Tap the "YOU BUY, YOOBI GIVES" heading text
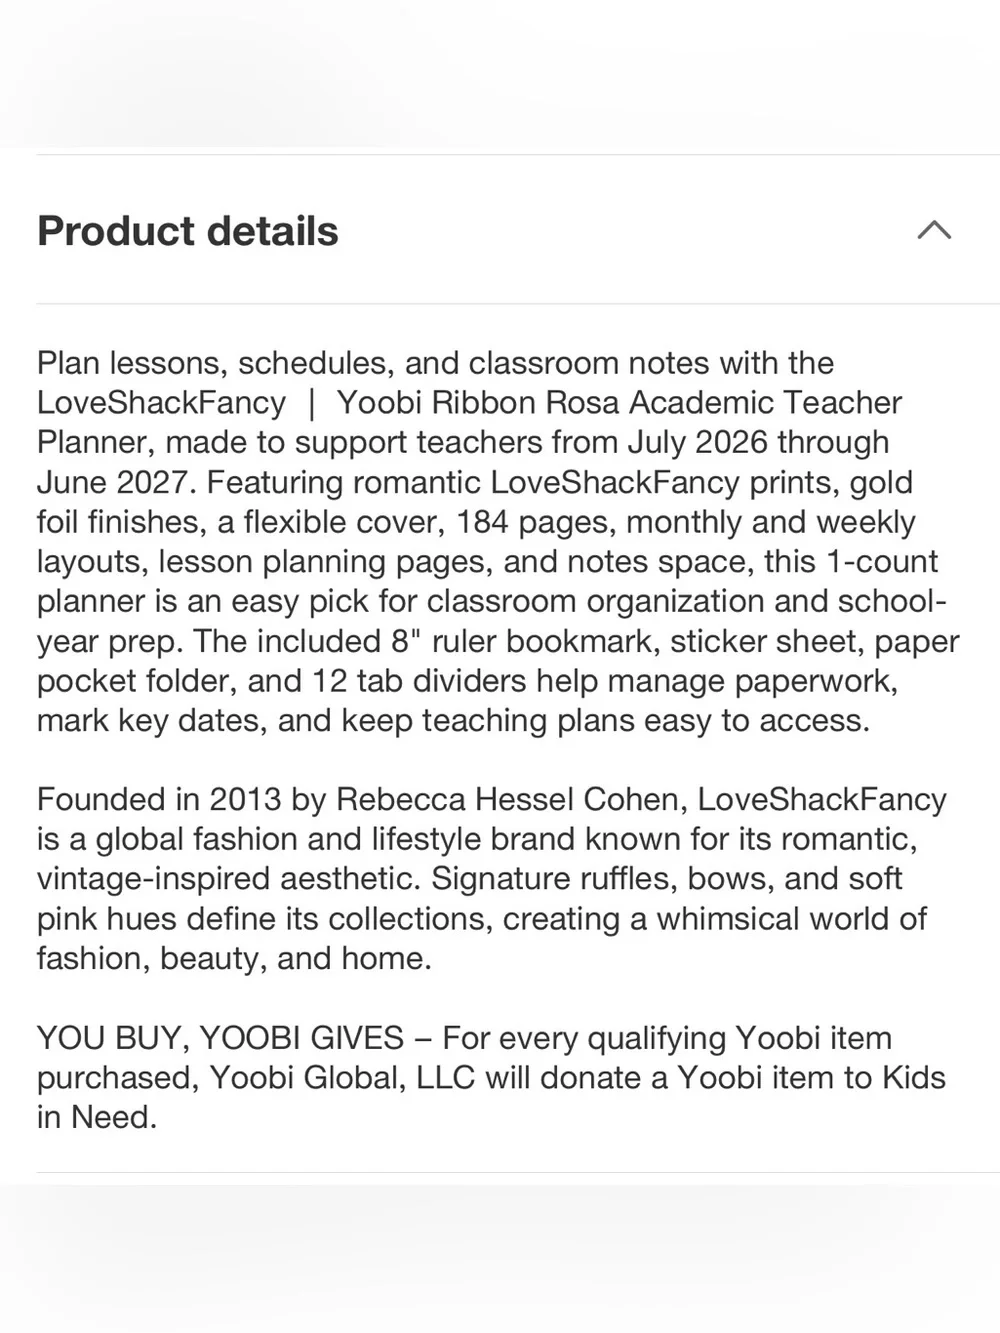Screen dimensions: 1000x1333 click(x=220, y=1037)
